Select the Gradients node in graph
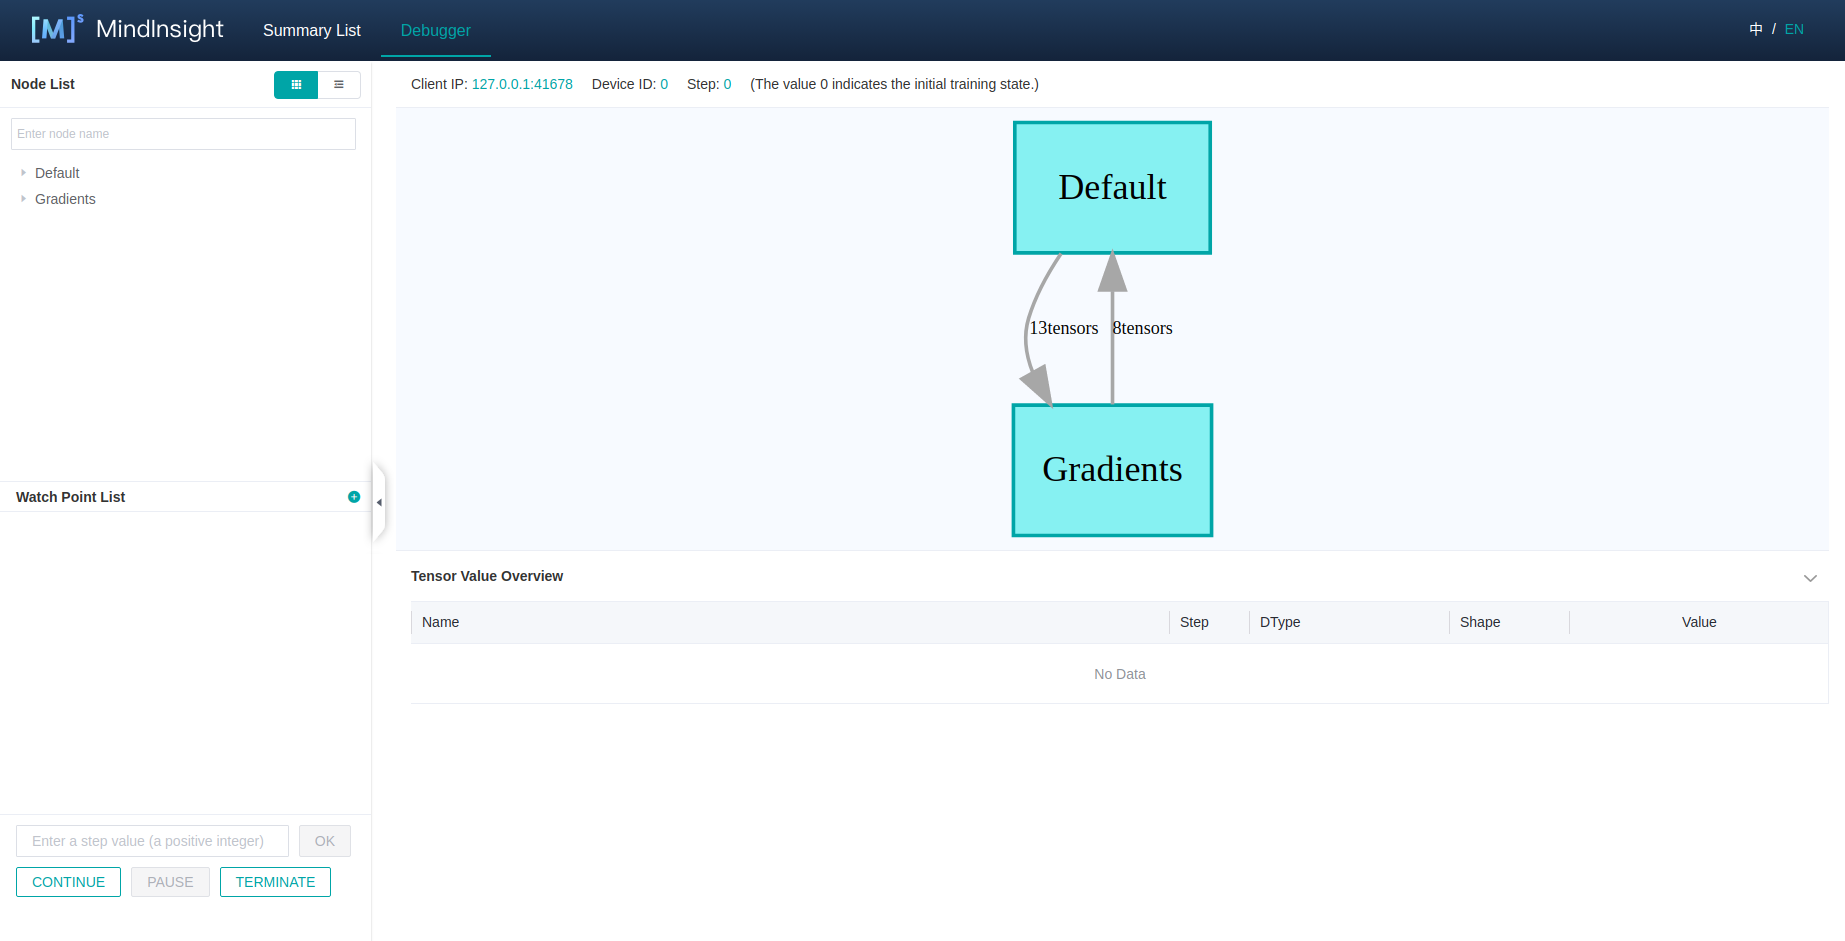The height and width of the screenshot is (941, 1845). [1112, 470]
